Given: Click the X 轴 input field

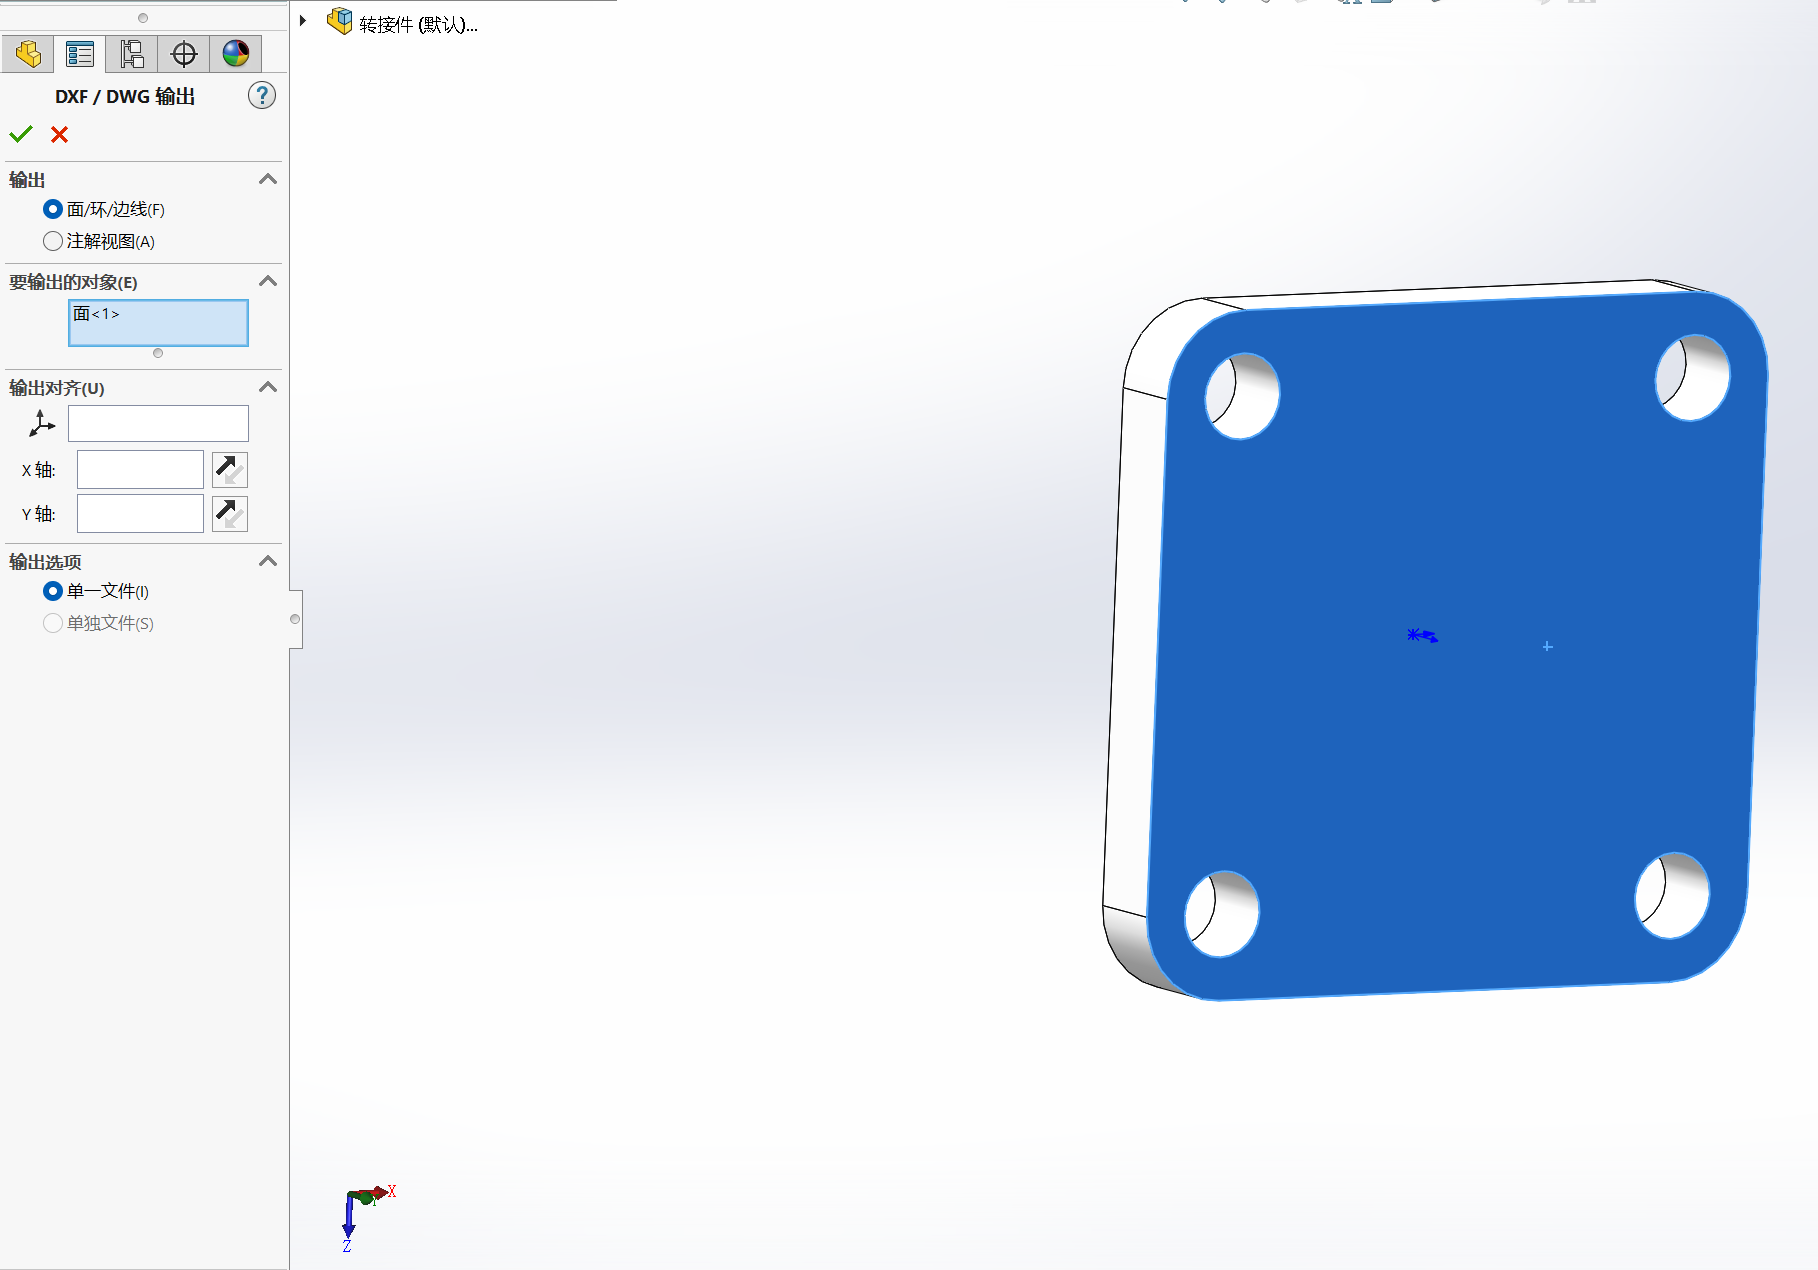Looking at the screenshot, I should point(140,469).
